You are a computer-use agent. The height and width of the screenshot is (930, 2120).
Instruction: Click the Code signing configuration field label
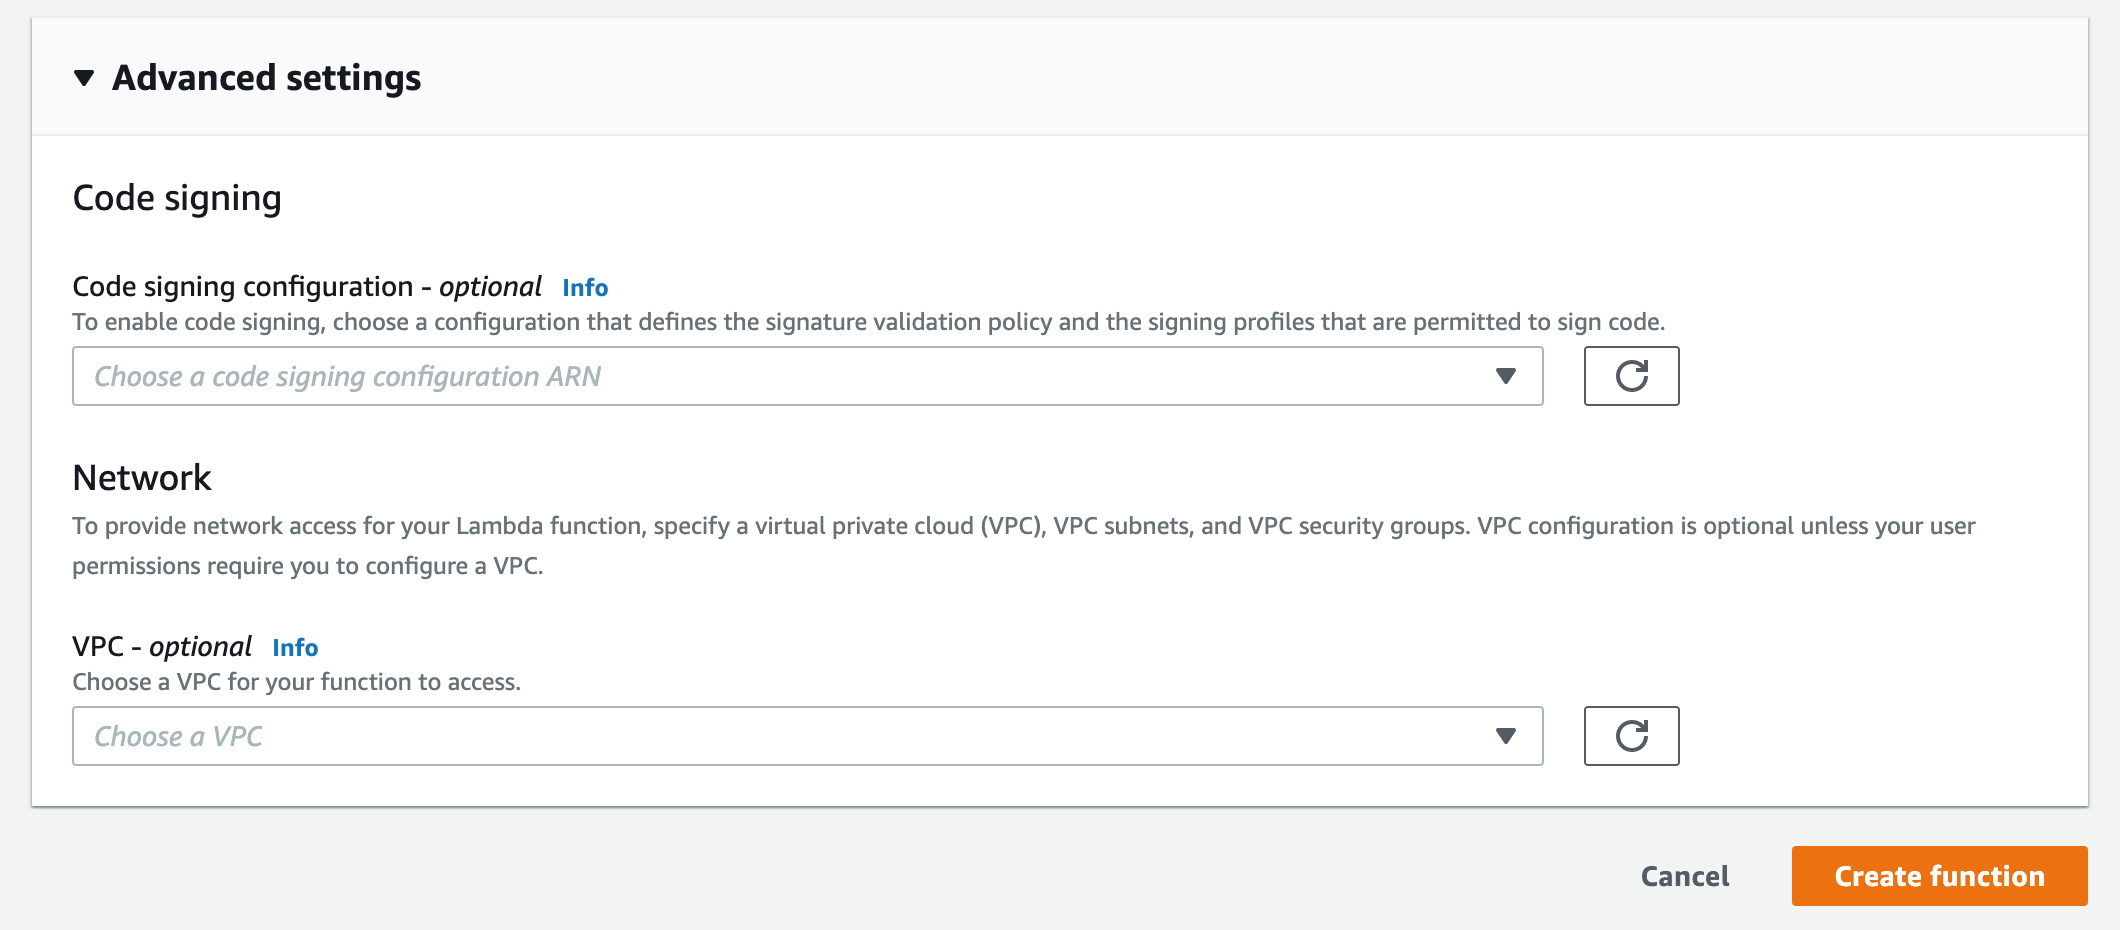pyautogui.click(x=306, y=287)
